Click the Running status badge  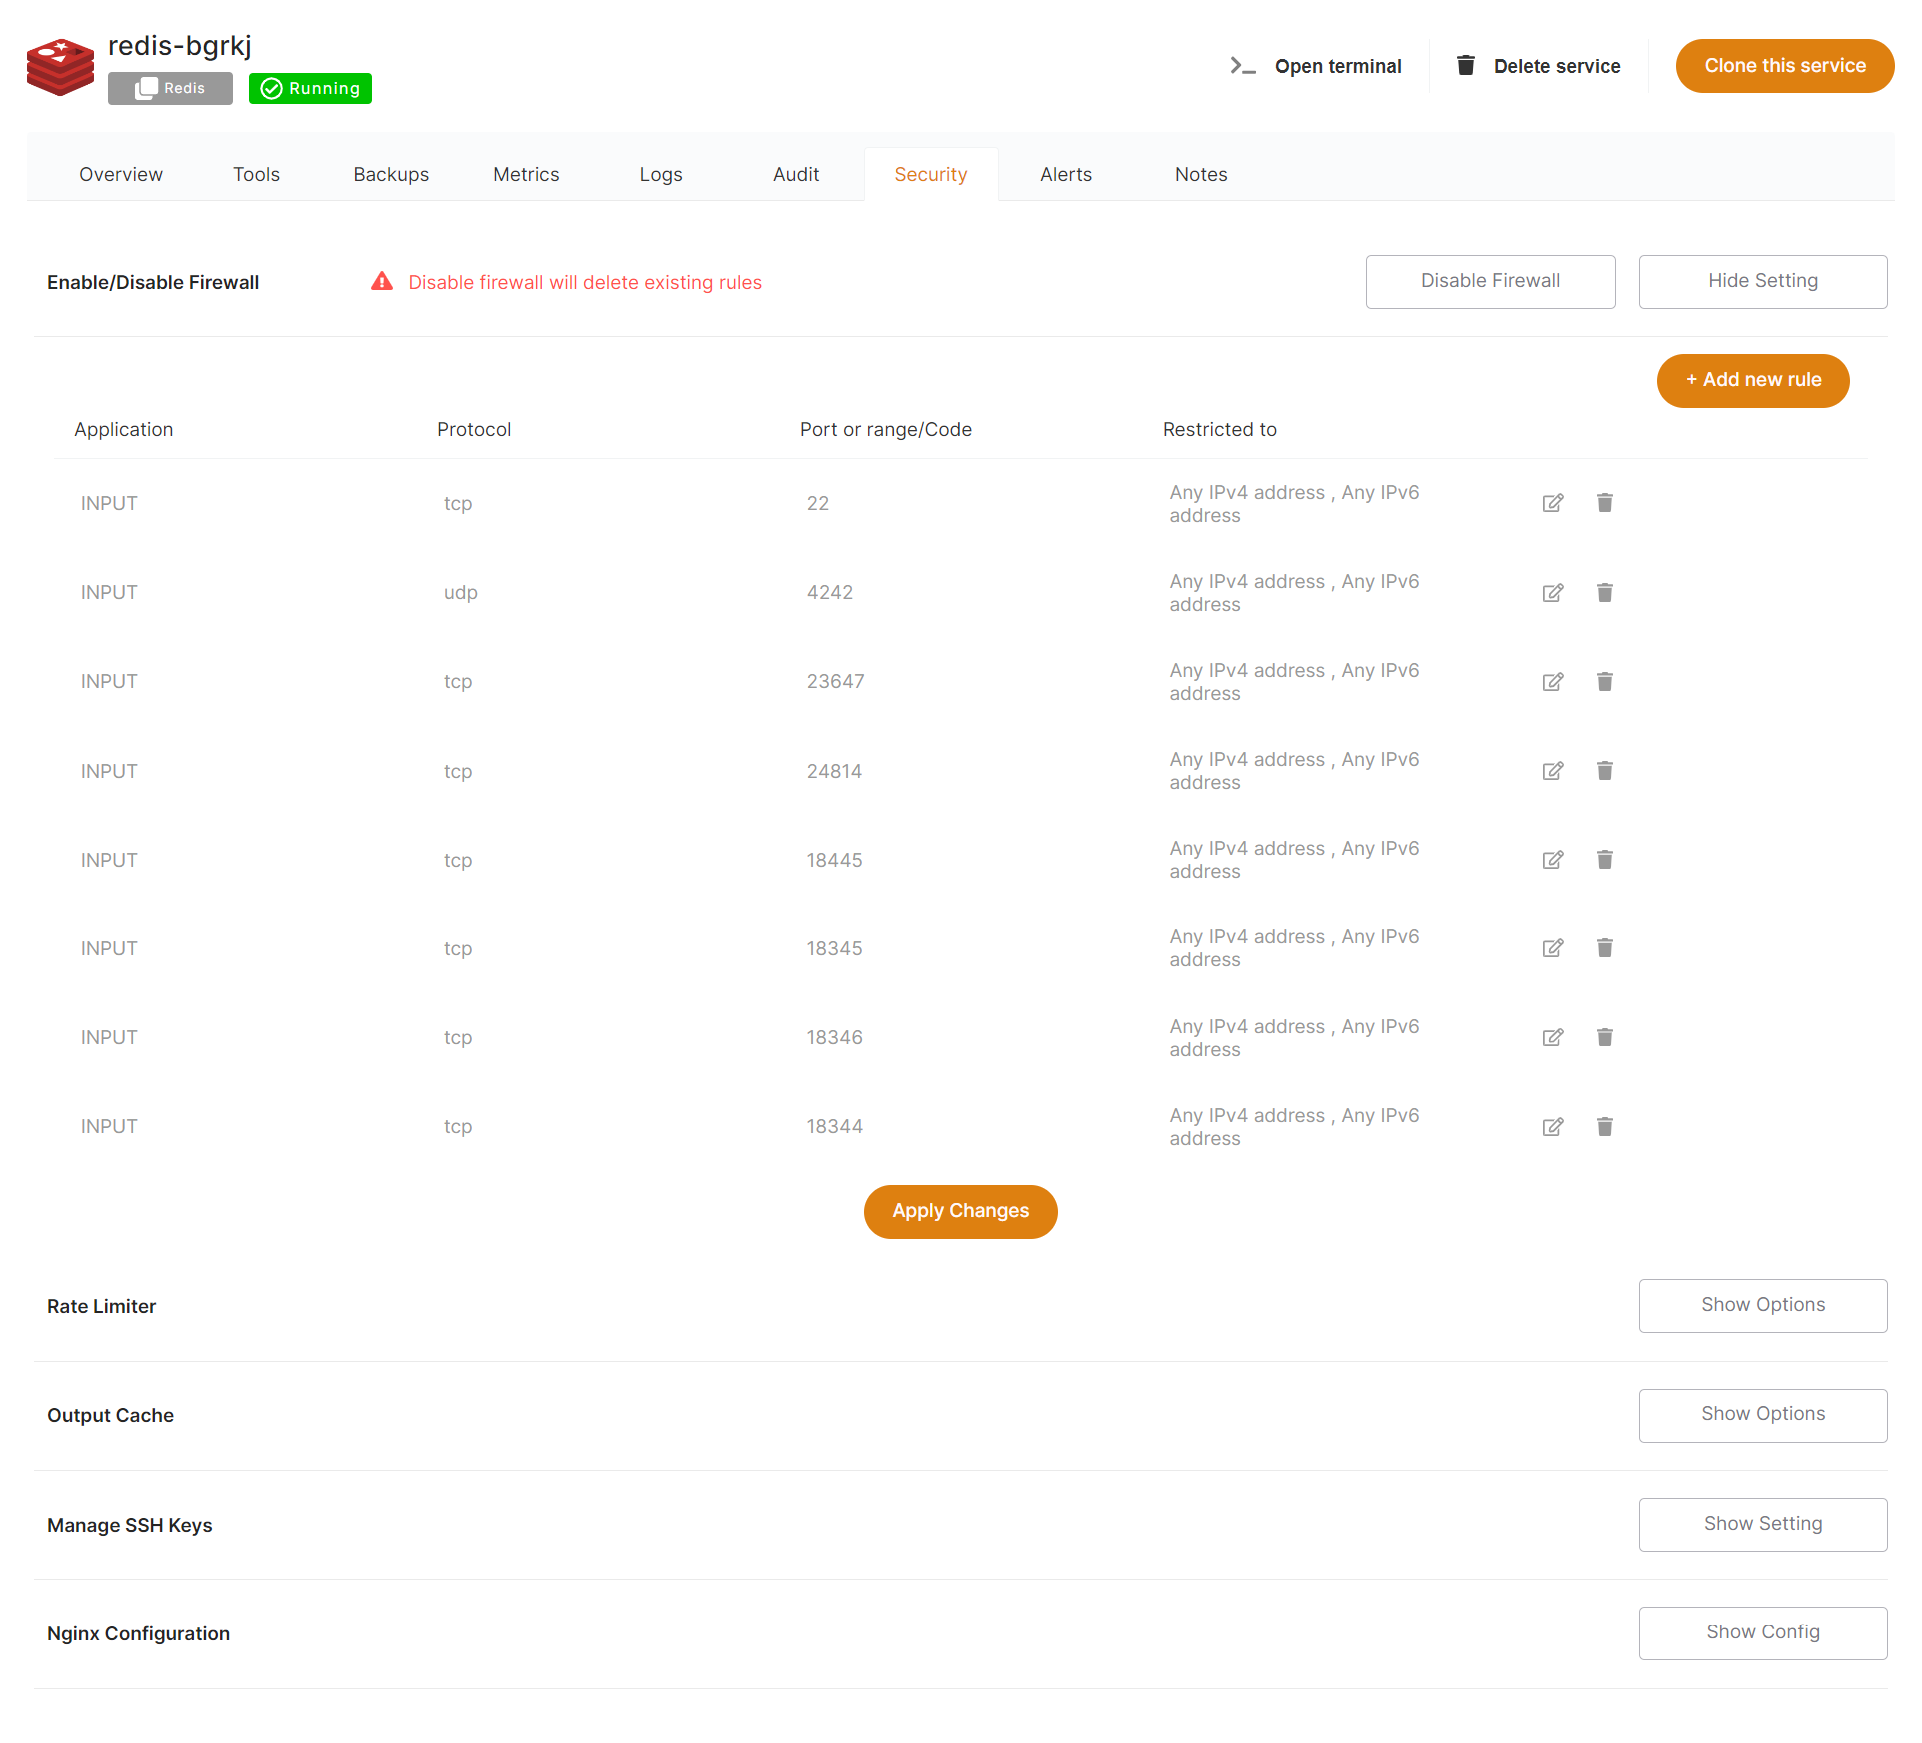pyautogui.click(x=310, y=88)
